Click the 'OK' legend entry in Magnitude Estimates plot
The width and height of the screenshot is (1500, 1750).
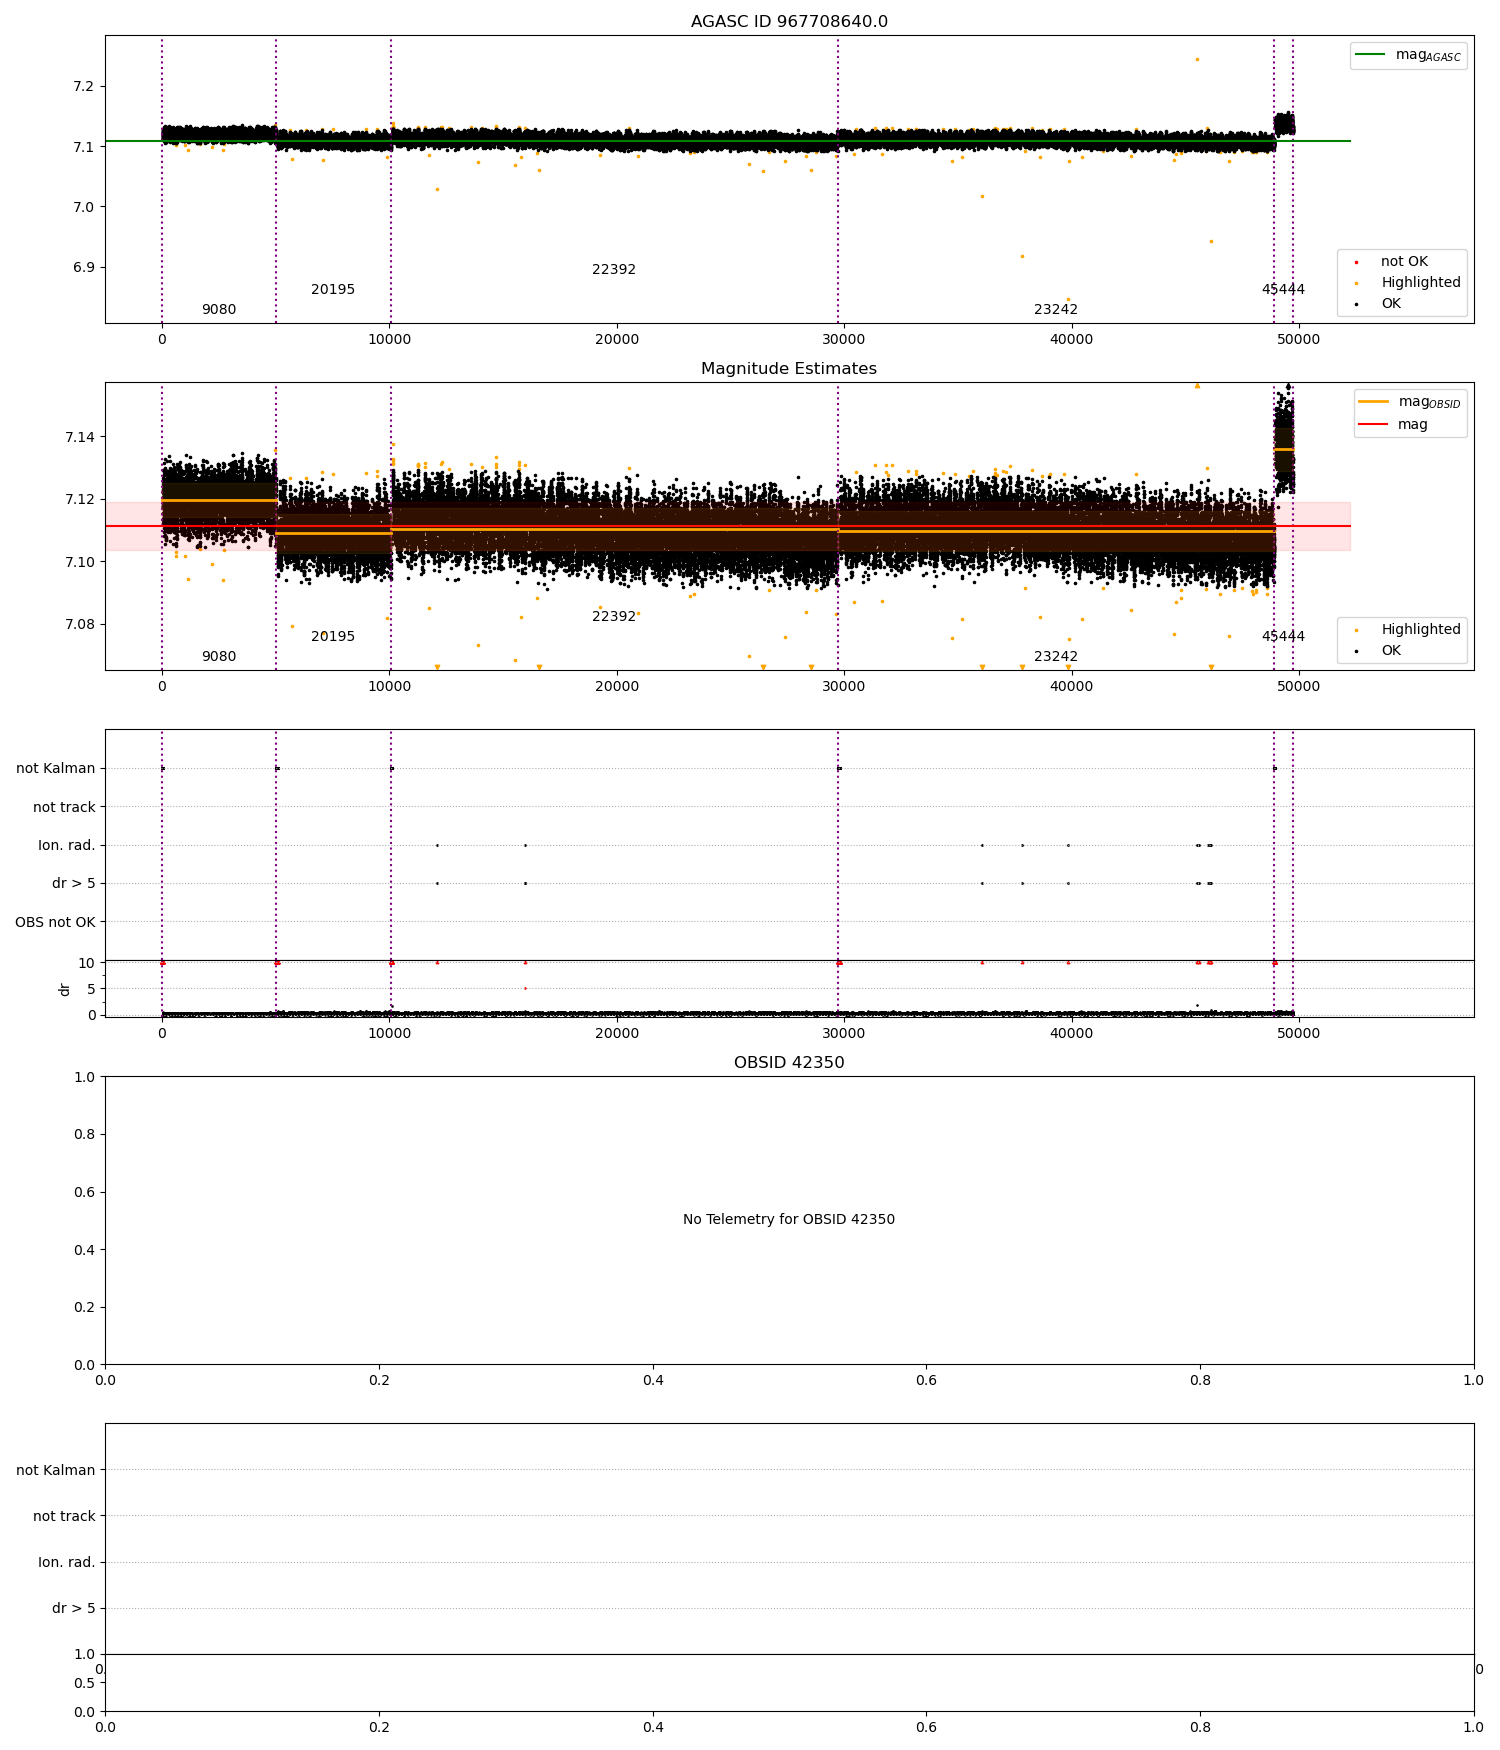tap(1391, 651)
